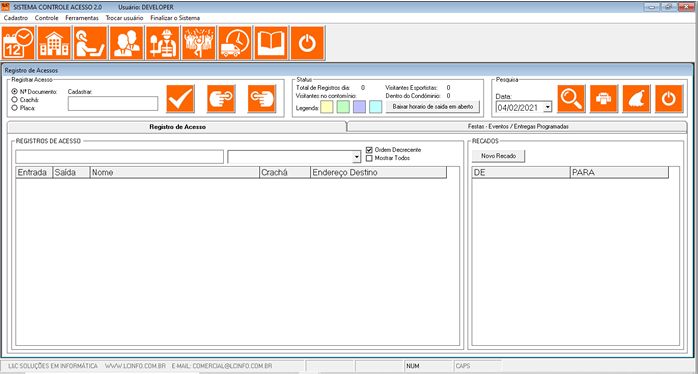Open the Ferramentas menu
Viewport: 698px width, 374px height.
tap(82, 18)
